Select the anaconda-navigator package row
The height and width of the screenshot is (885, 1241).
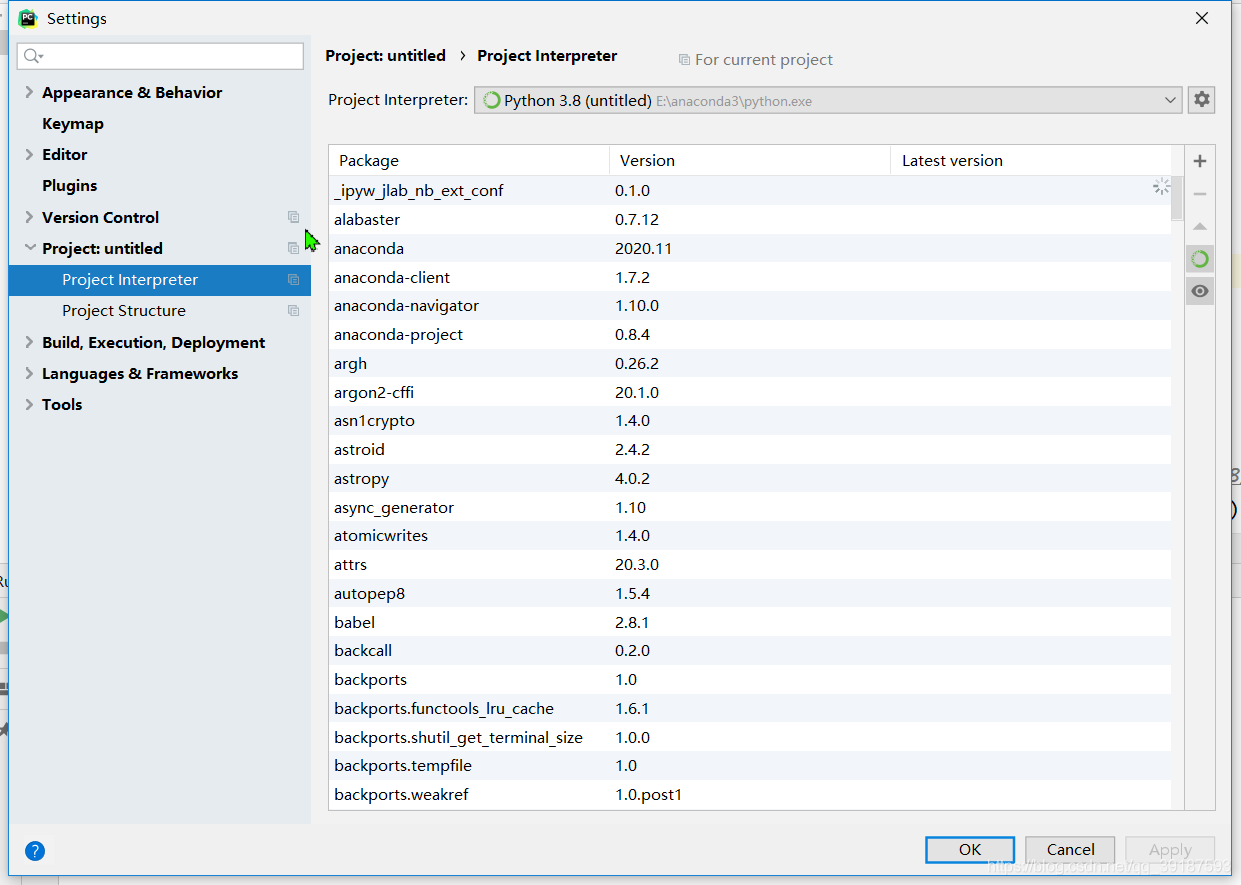[x=750, y=305]
